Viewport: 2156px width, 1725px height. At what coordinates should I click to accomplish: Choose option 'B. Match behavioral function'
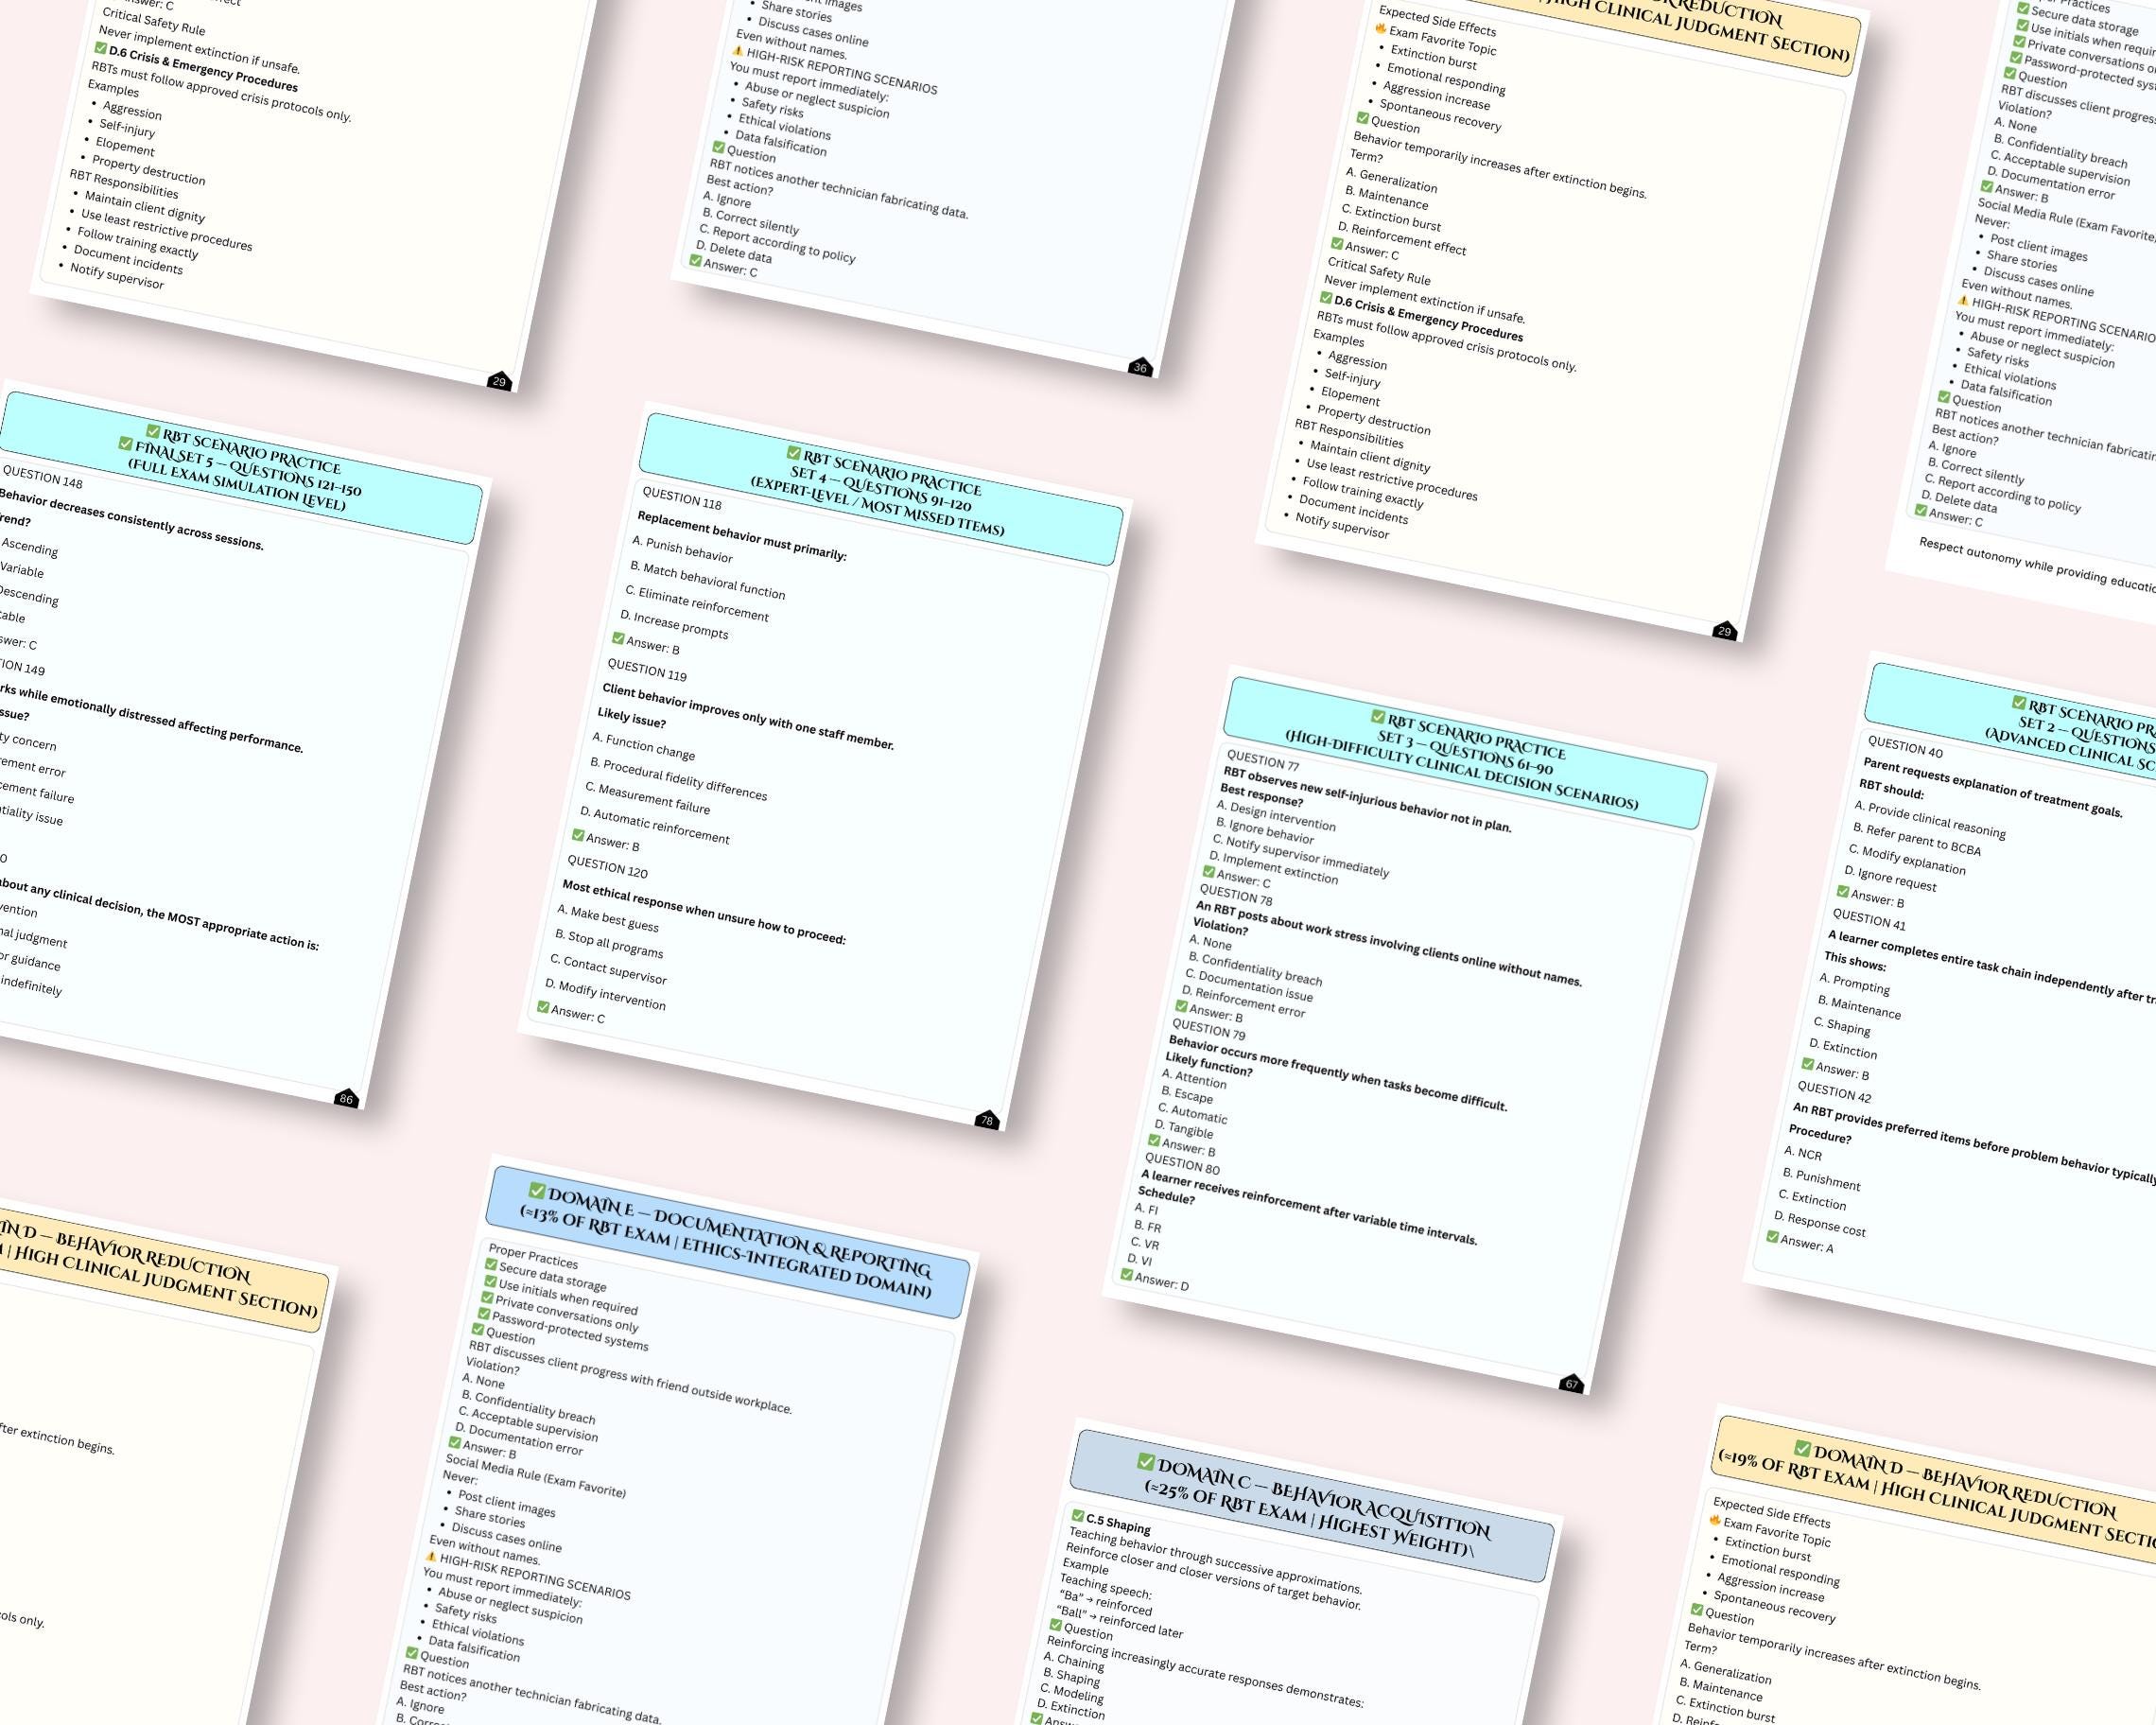[707, 580]
